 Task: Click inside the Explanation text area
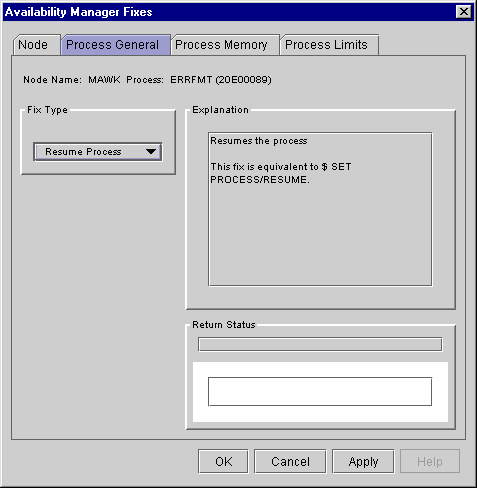320,209
